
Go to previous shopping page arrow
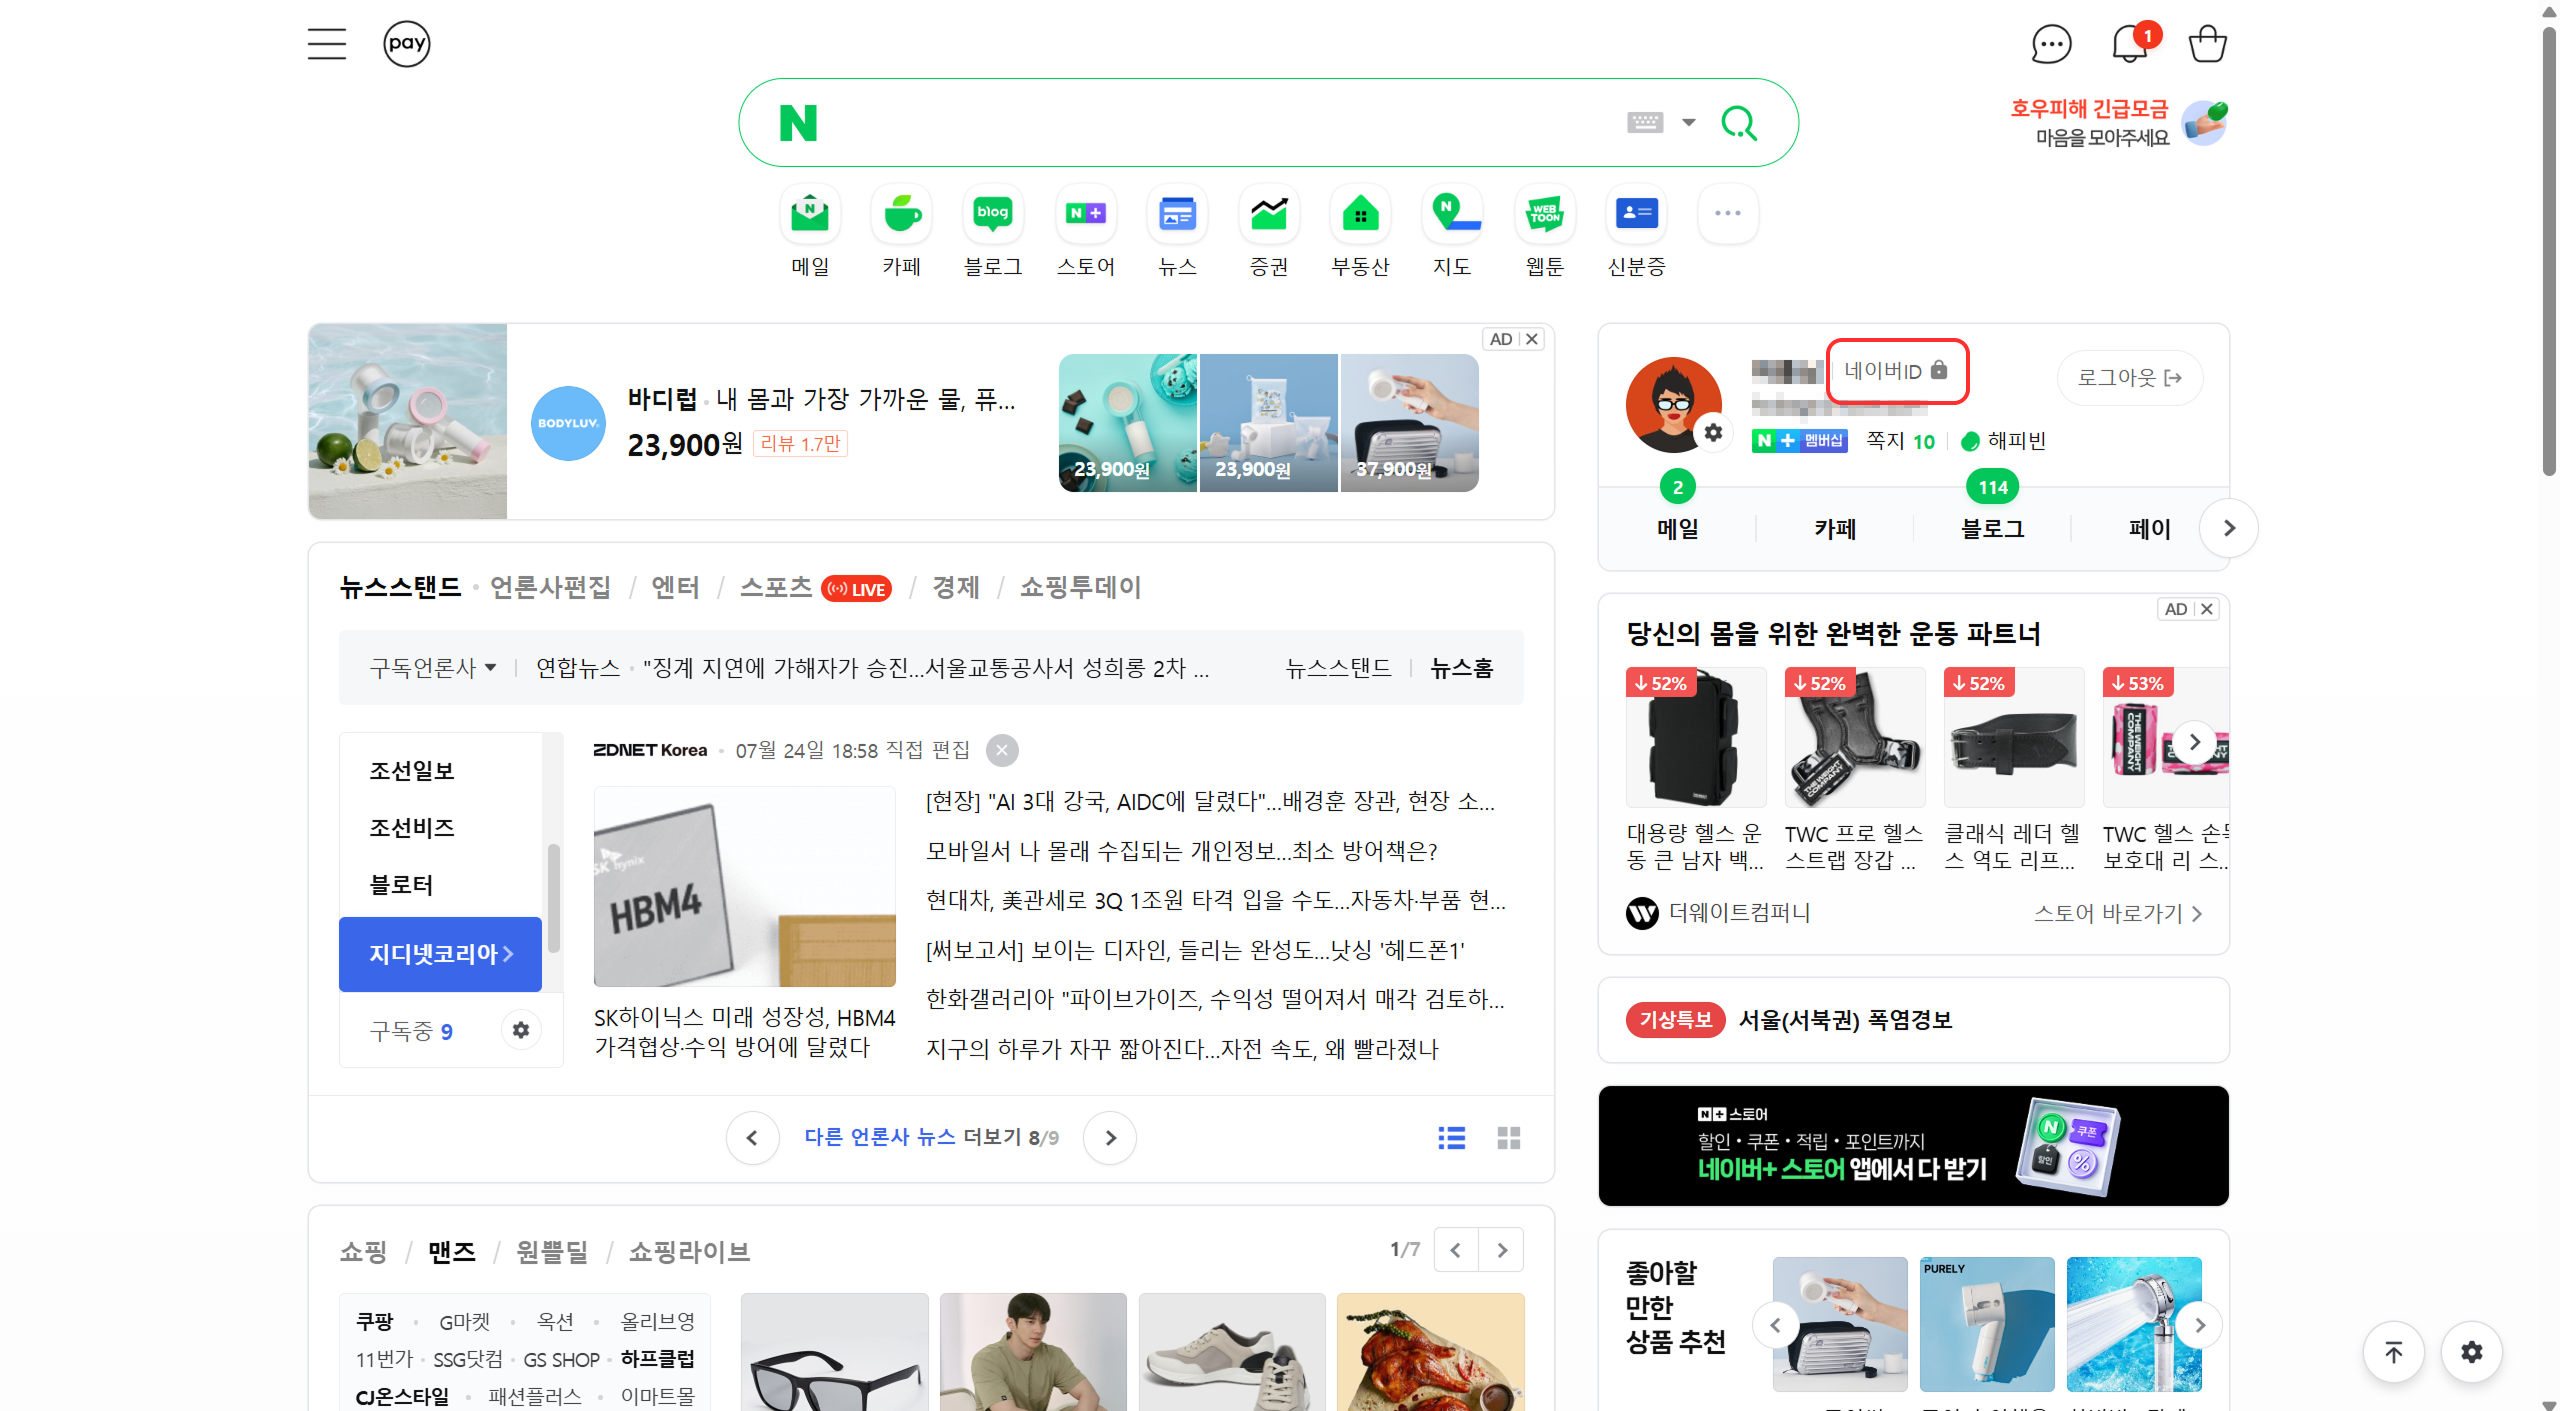1456,1250
